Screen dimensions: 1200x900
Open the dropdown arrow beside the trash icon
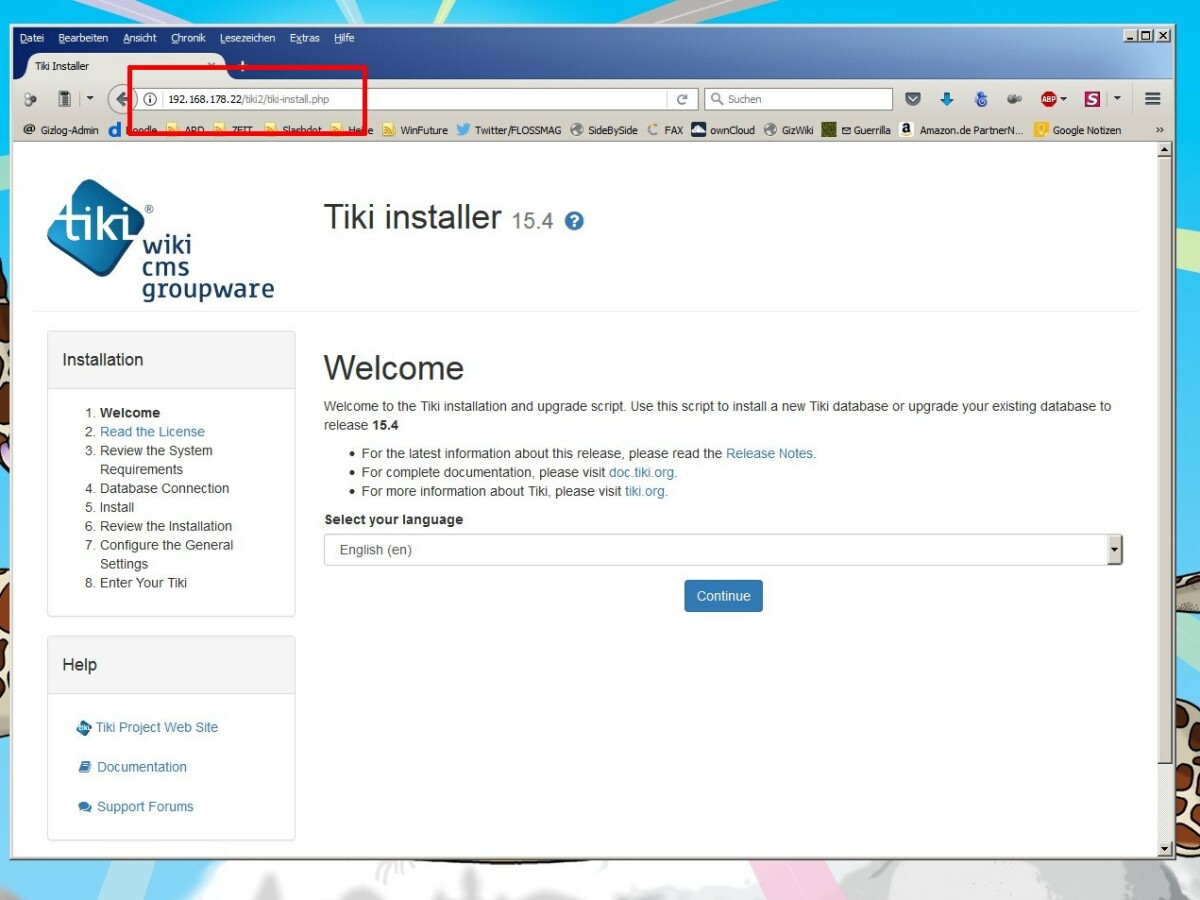(89, 99)
